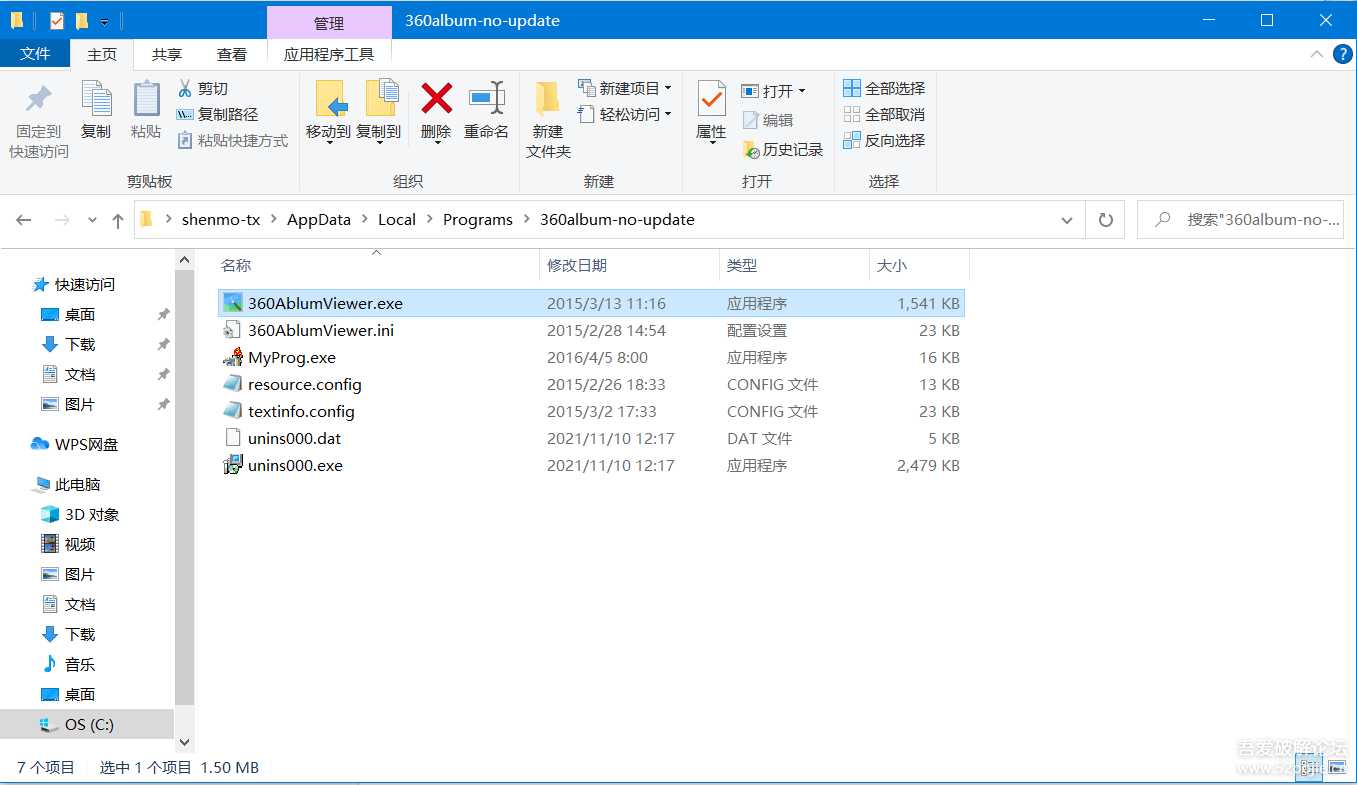
Task: Open the 新建项目 dropdown arrow
Action: [669, 88]
